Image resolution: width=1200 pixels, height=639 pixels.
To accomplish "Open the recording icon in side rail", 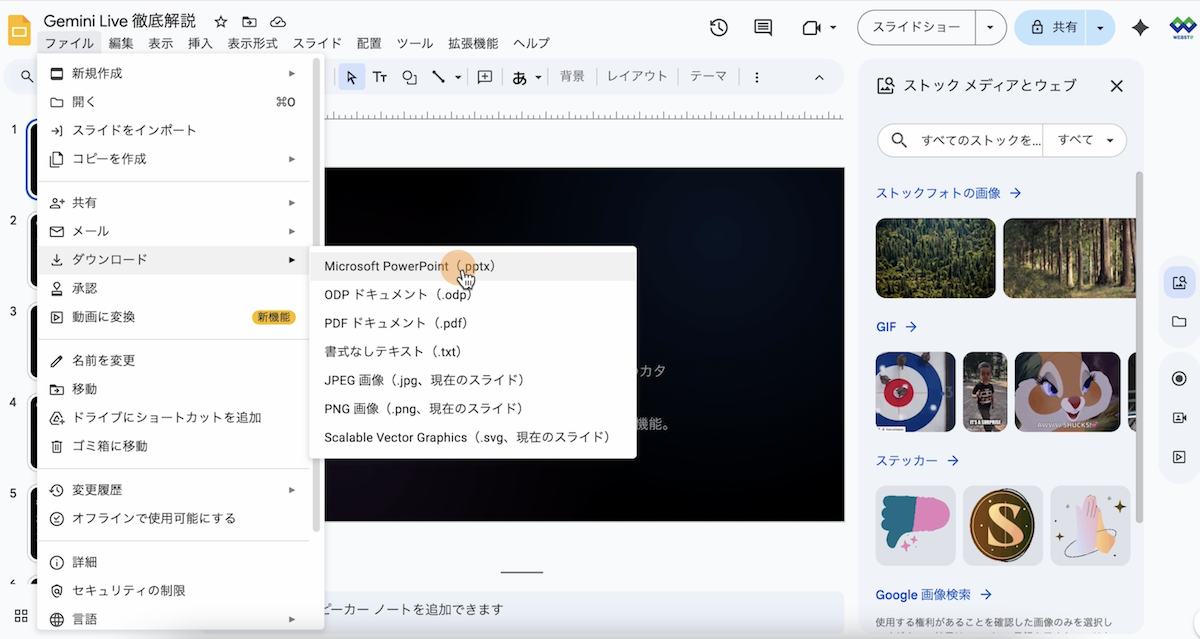I will coord(1179,378).
